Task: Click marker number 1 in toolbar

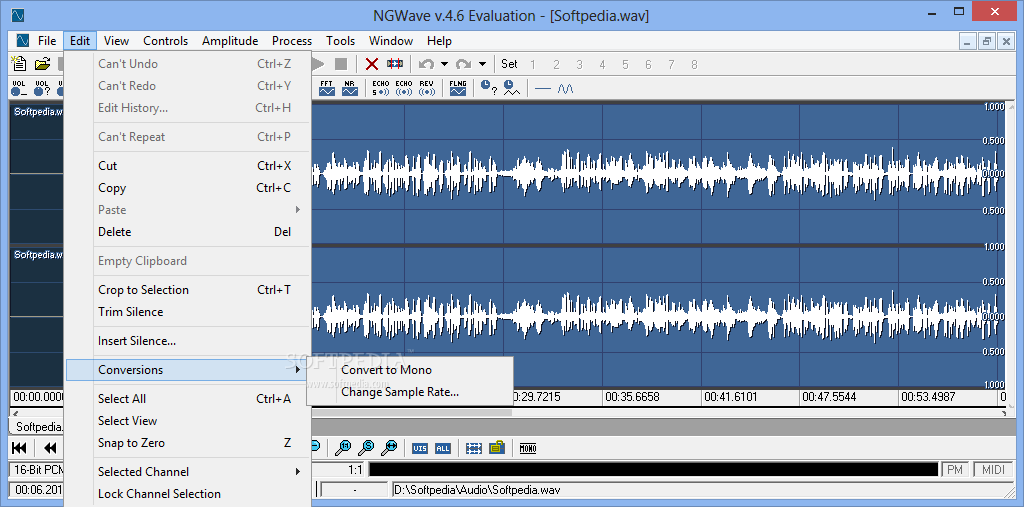Action: (x=533, y=64)
